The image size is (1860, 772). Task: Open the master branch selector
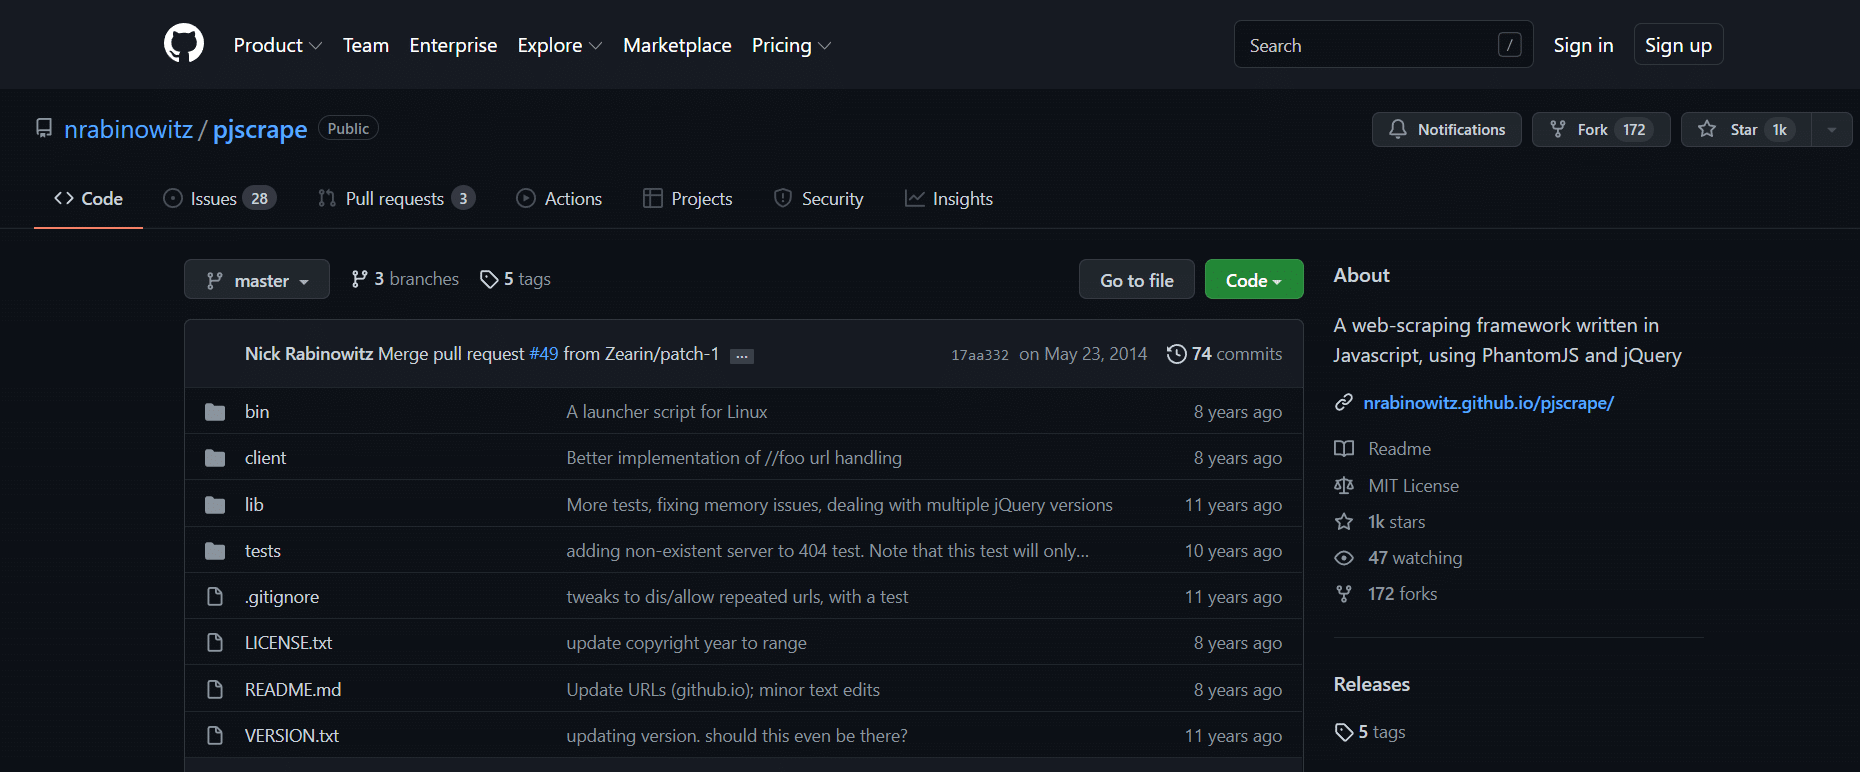[257, 280]
